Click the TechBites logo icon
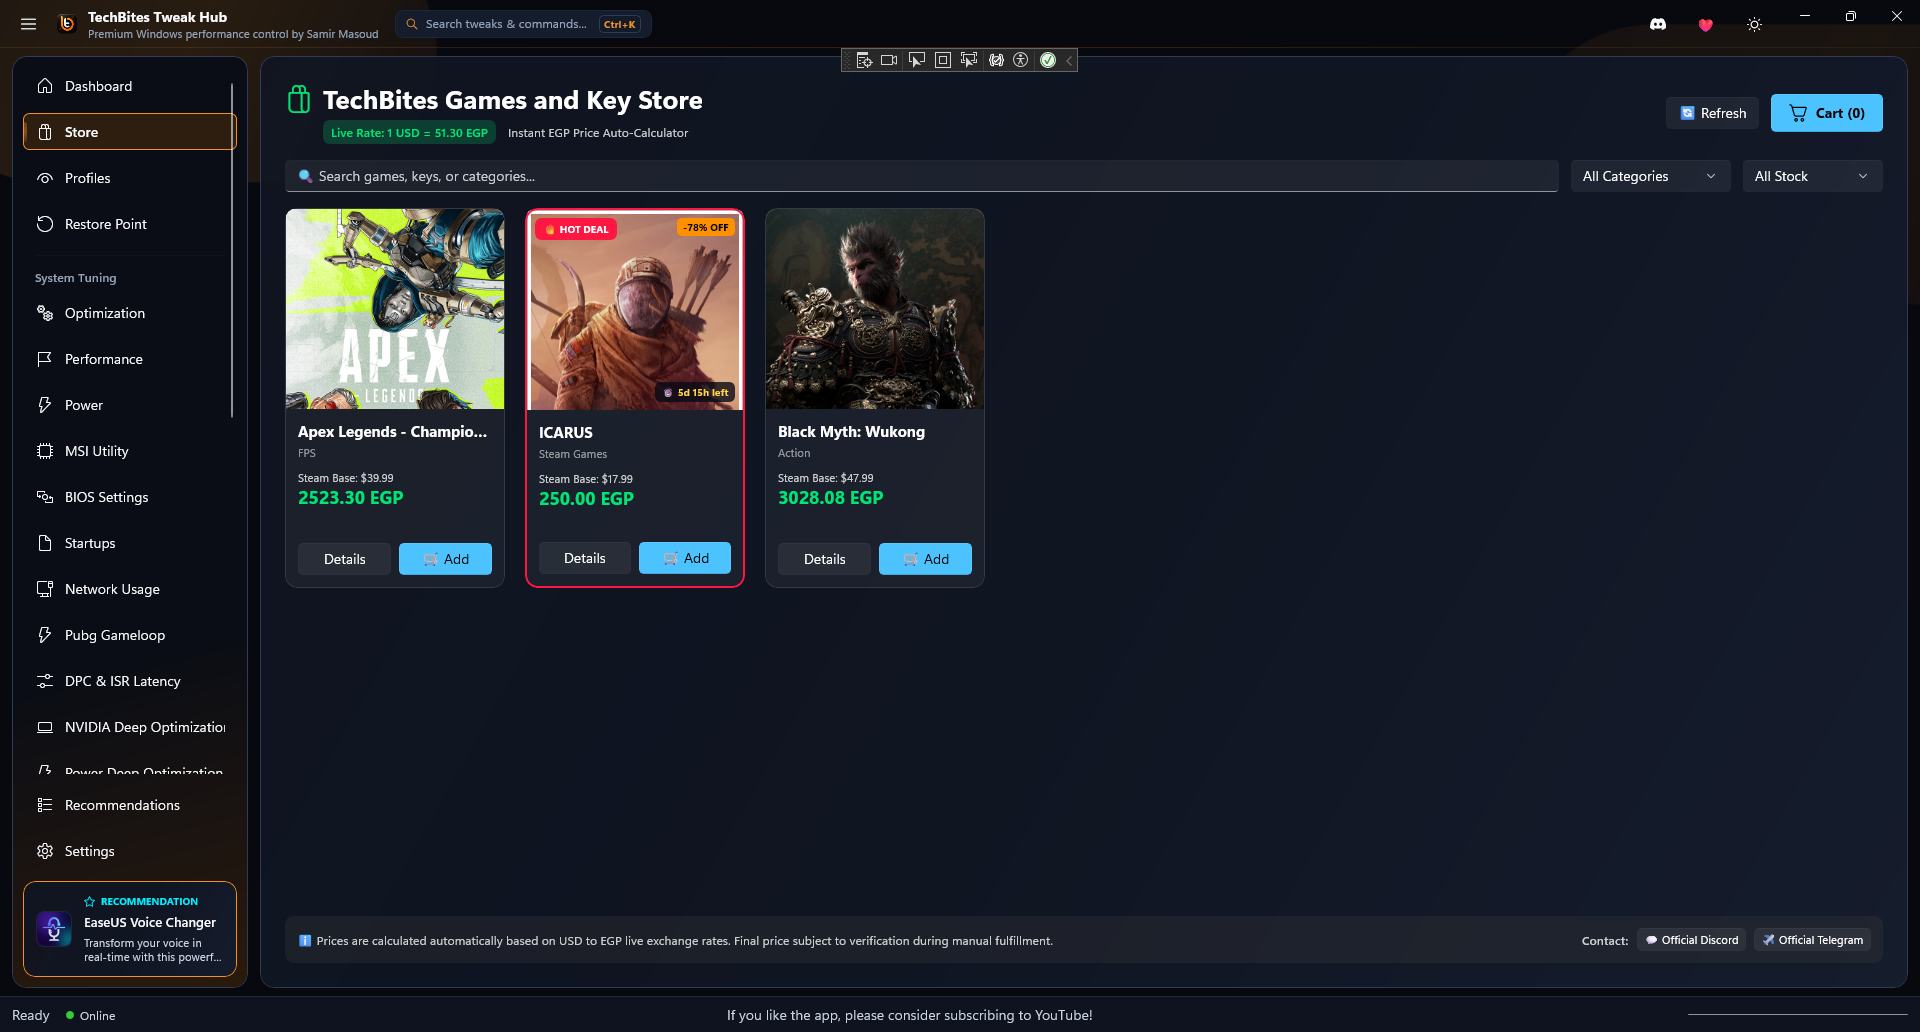The image size is (1920, 1032). coord(67,24)
